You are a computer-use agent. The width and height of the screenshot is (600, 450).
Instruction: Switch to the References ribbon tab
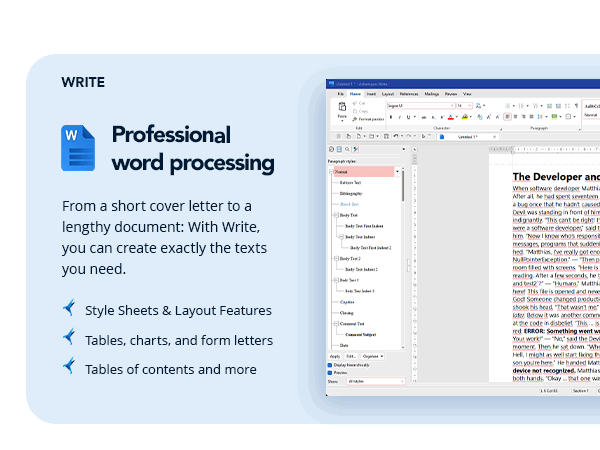[x=409, y=94]
